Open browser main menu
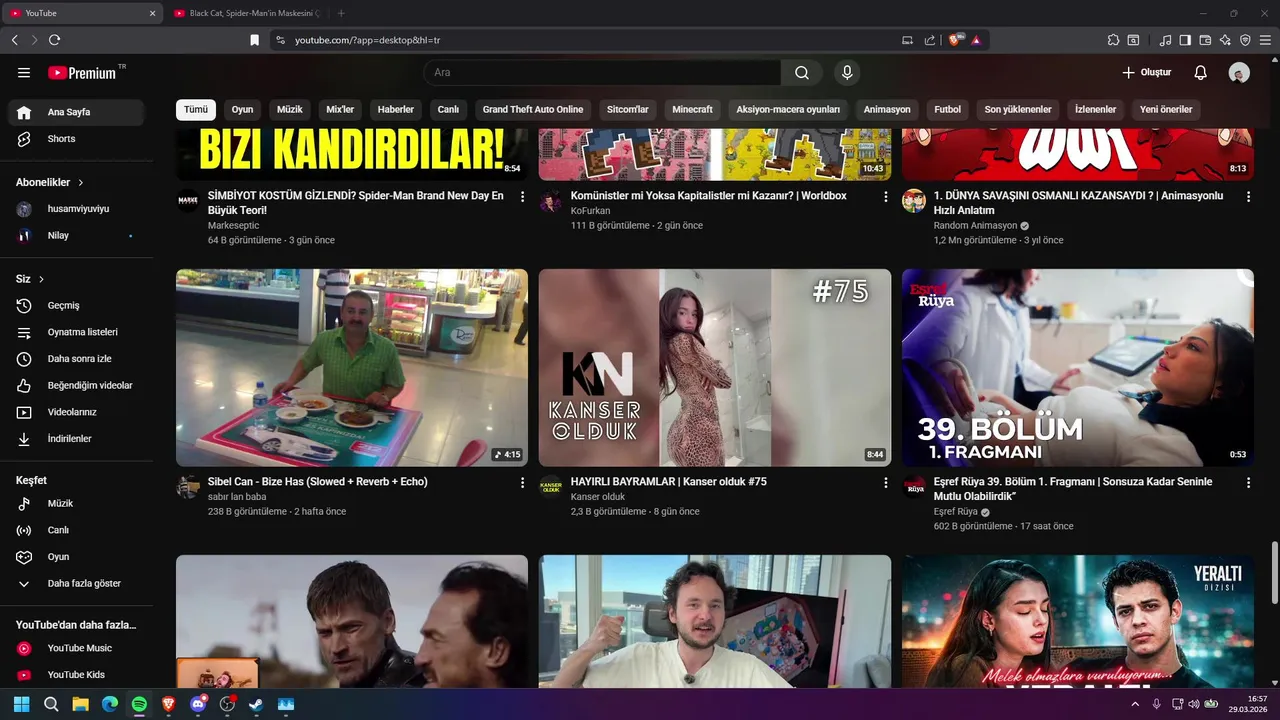 pyautogui.click(x=1265, y=40)
